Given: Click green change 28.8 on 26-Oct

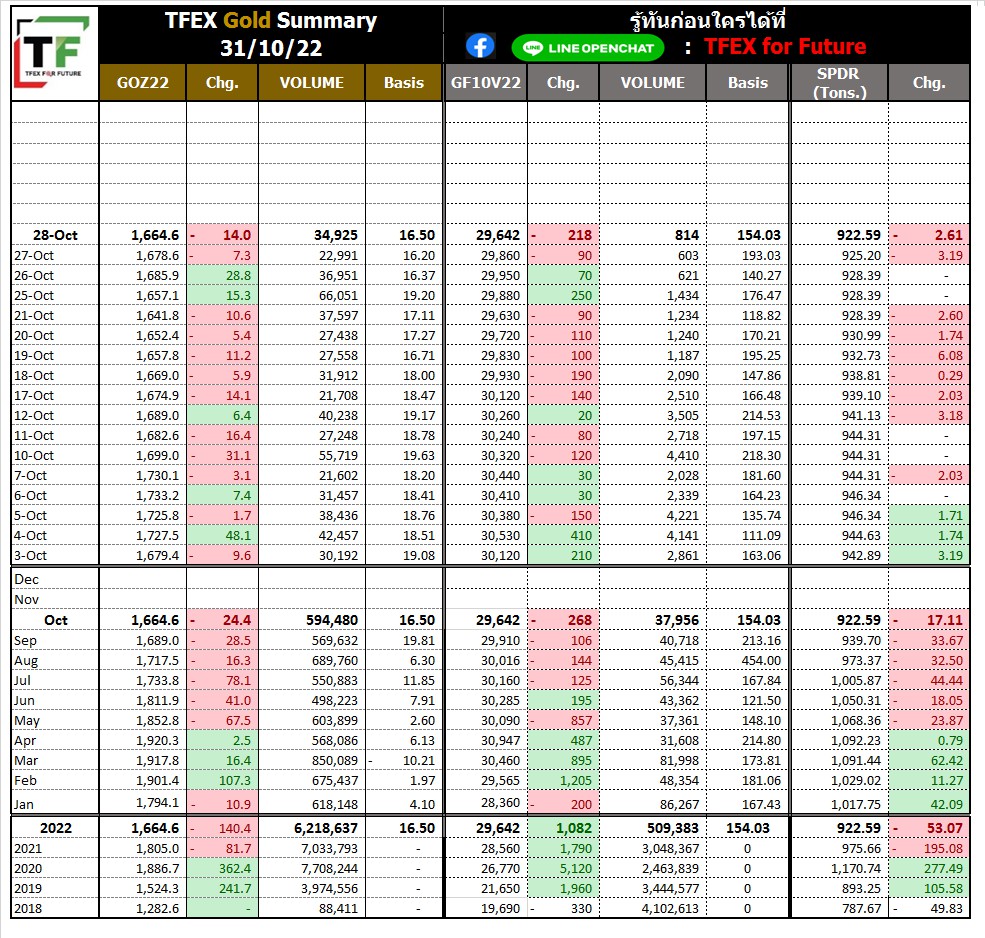Looking at the screenshot, I should (x=238, y=276).
